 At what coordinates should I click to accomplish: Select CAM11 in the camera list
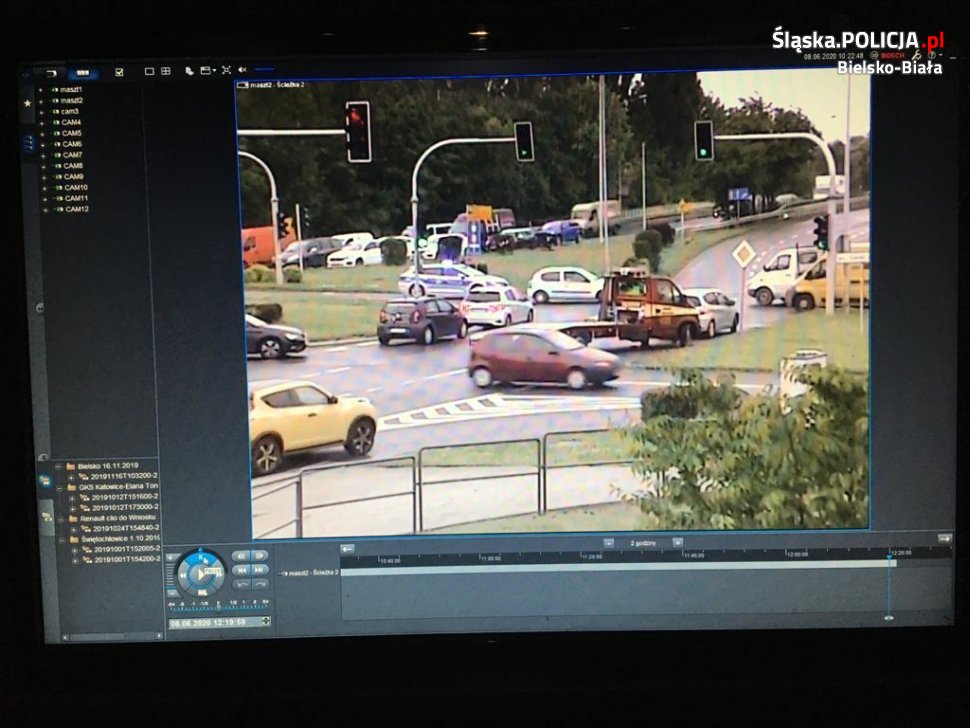77,199
